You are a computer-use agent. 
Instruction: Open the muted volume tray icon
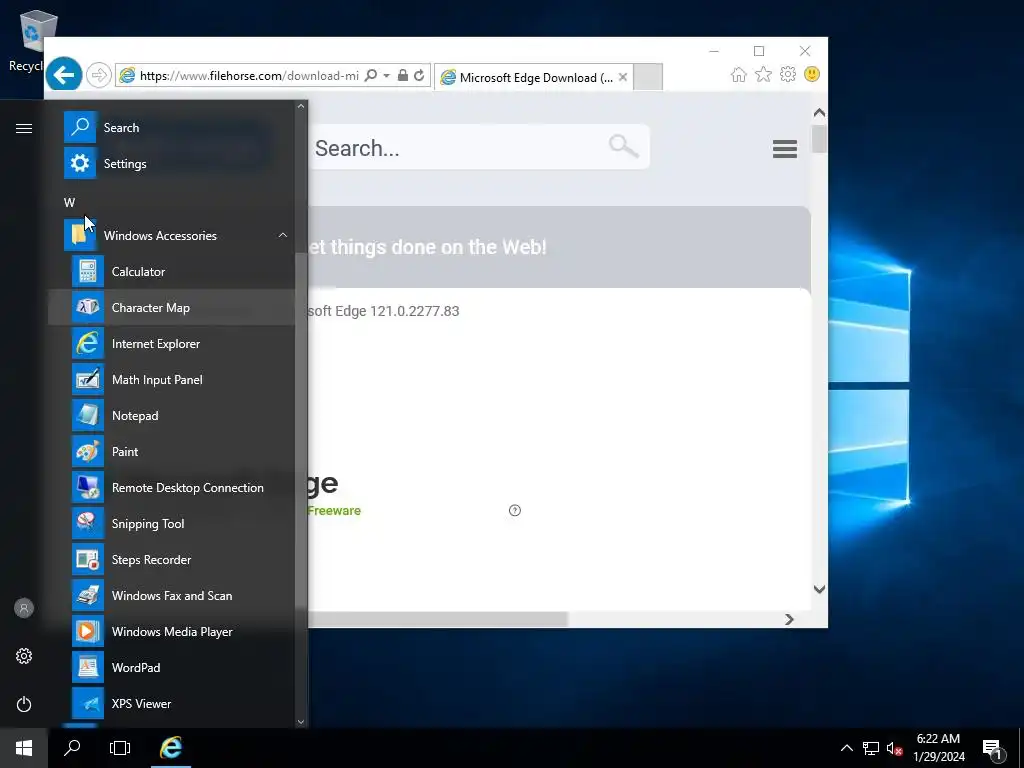click(x=894, y=748)
